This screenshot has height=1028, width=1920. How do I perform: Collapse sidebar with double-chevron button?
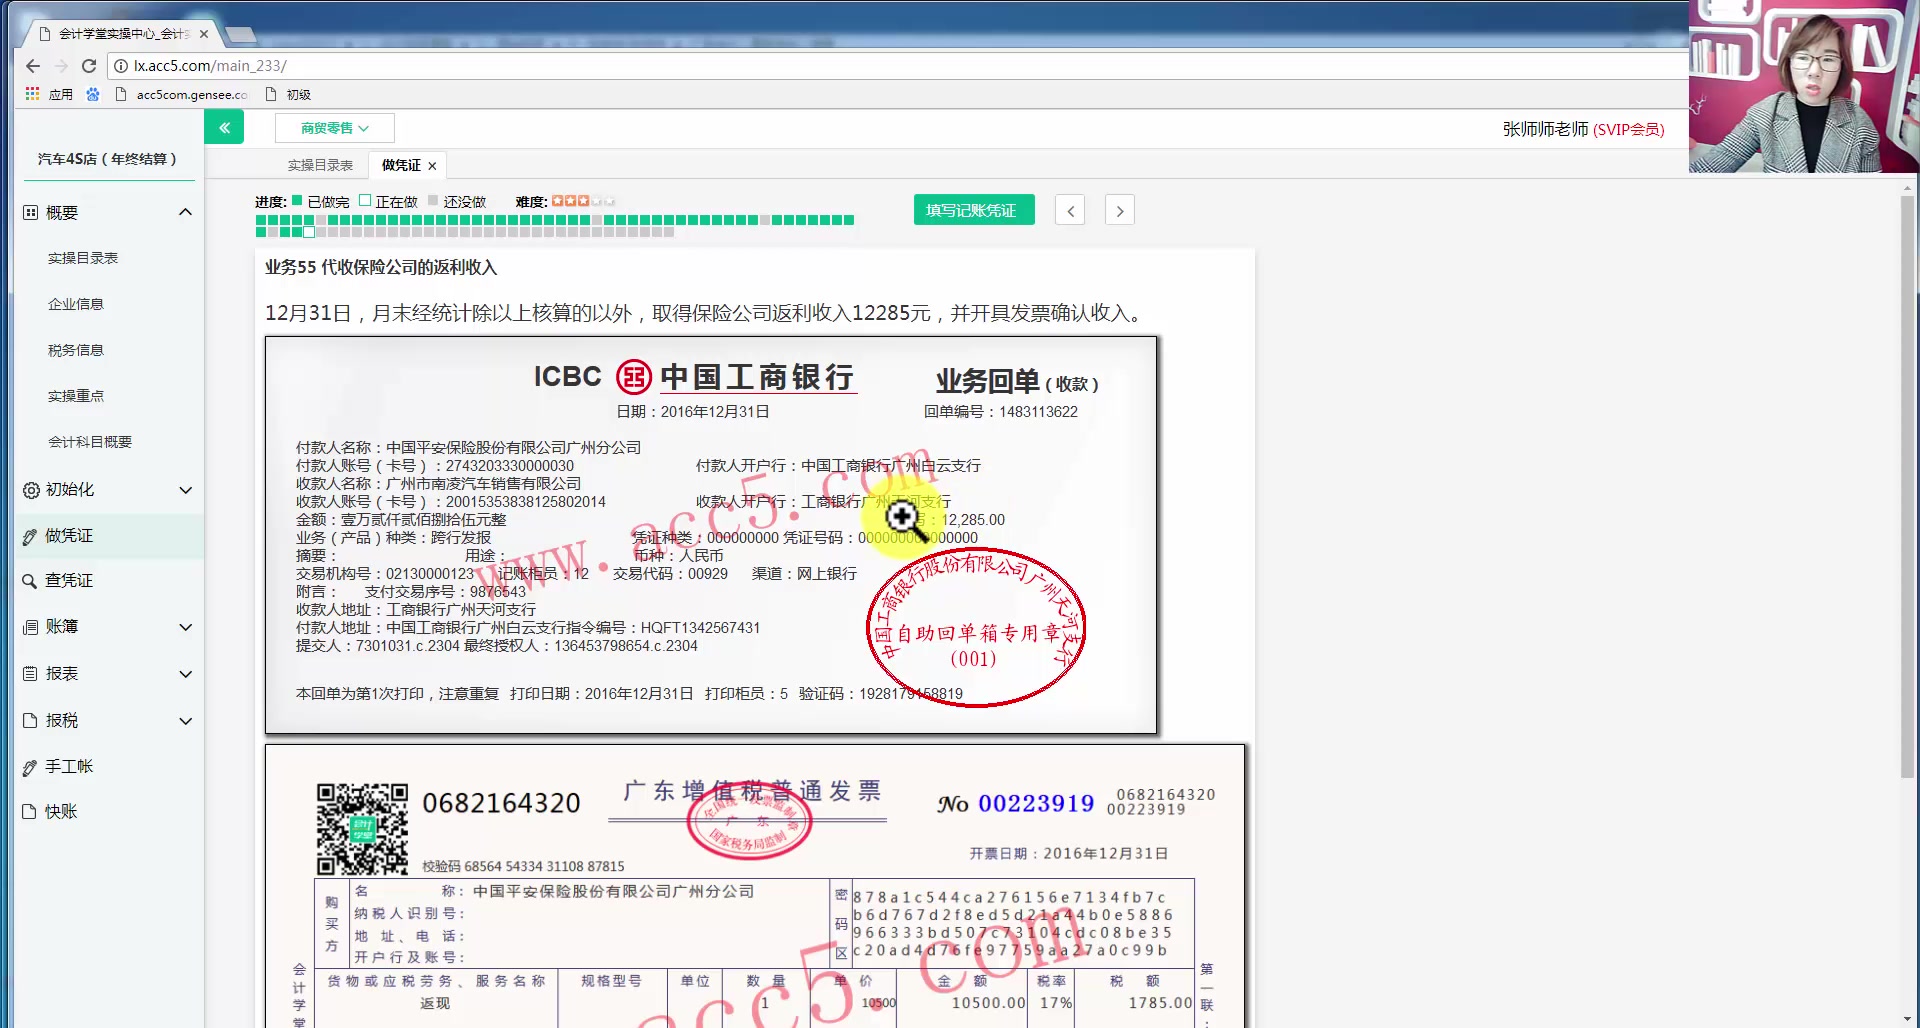pos(224,127)
